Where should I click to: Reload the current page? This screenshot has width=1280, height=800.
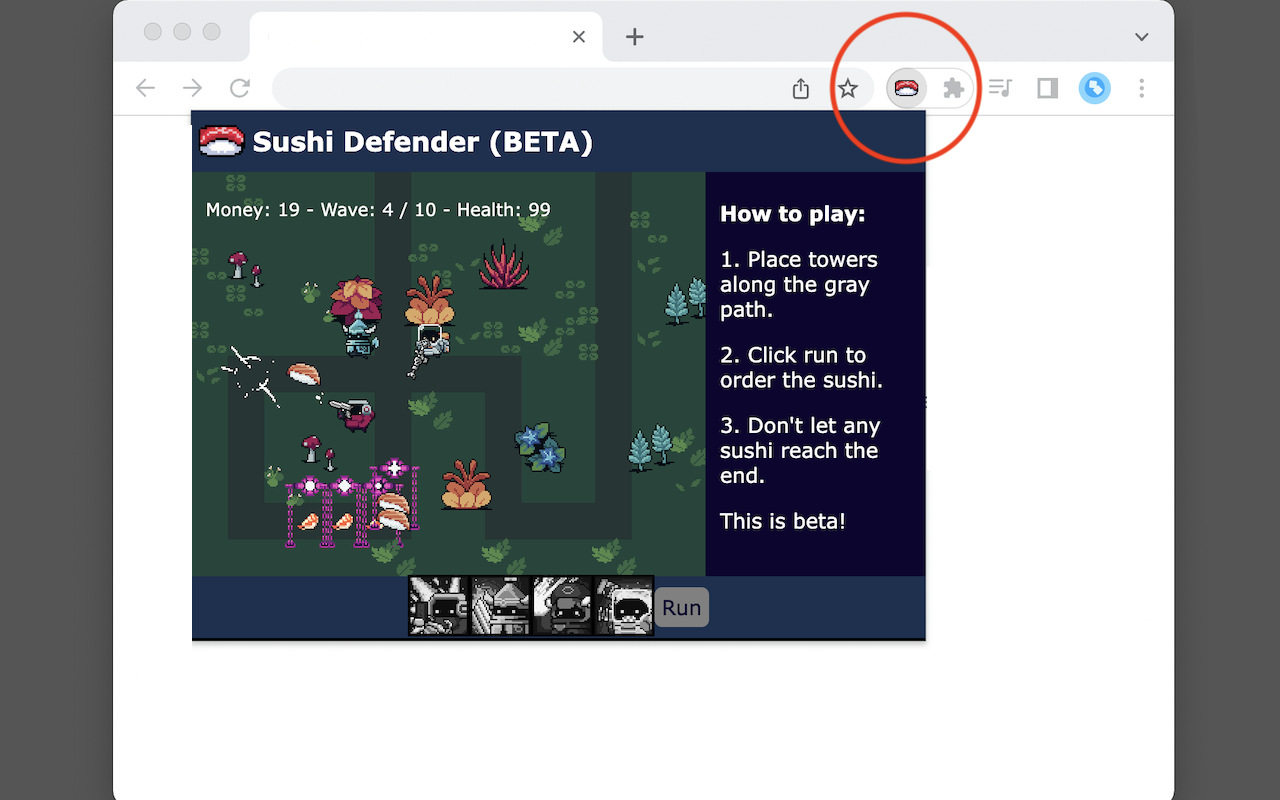click(240, 88)
